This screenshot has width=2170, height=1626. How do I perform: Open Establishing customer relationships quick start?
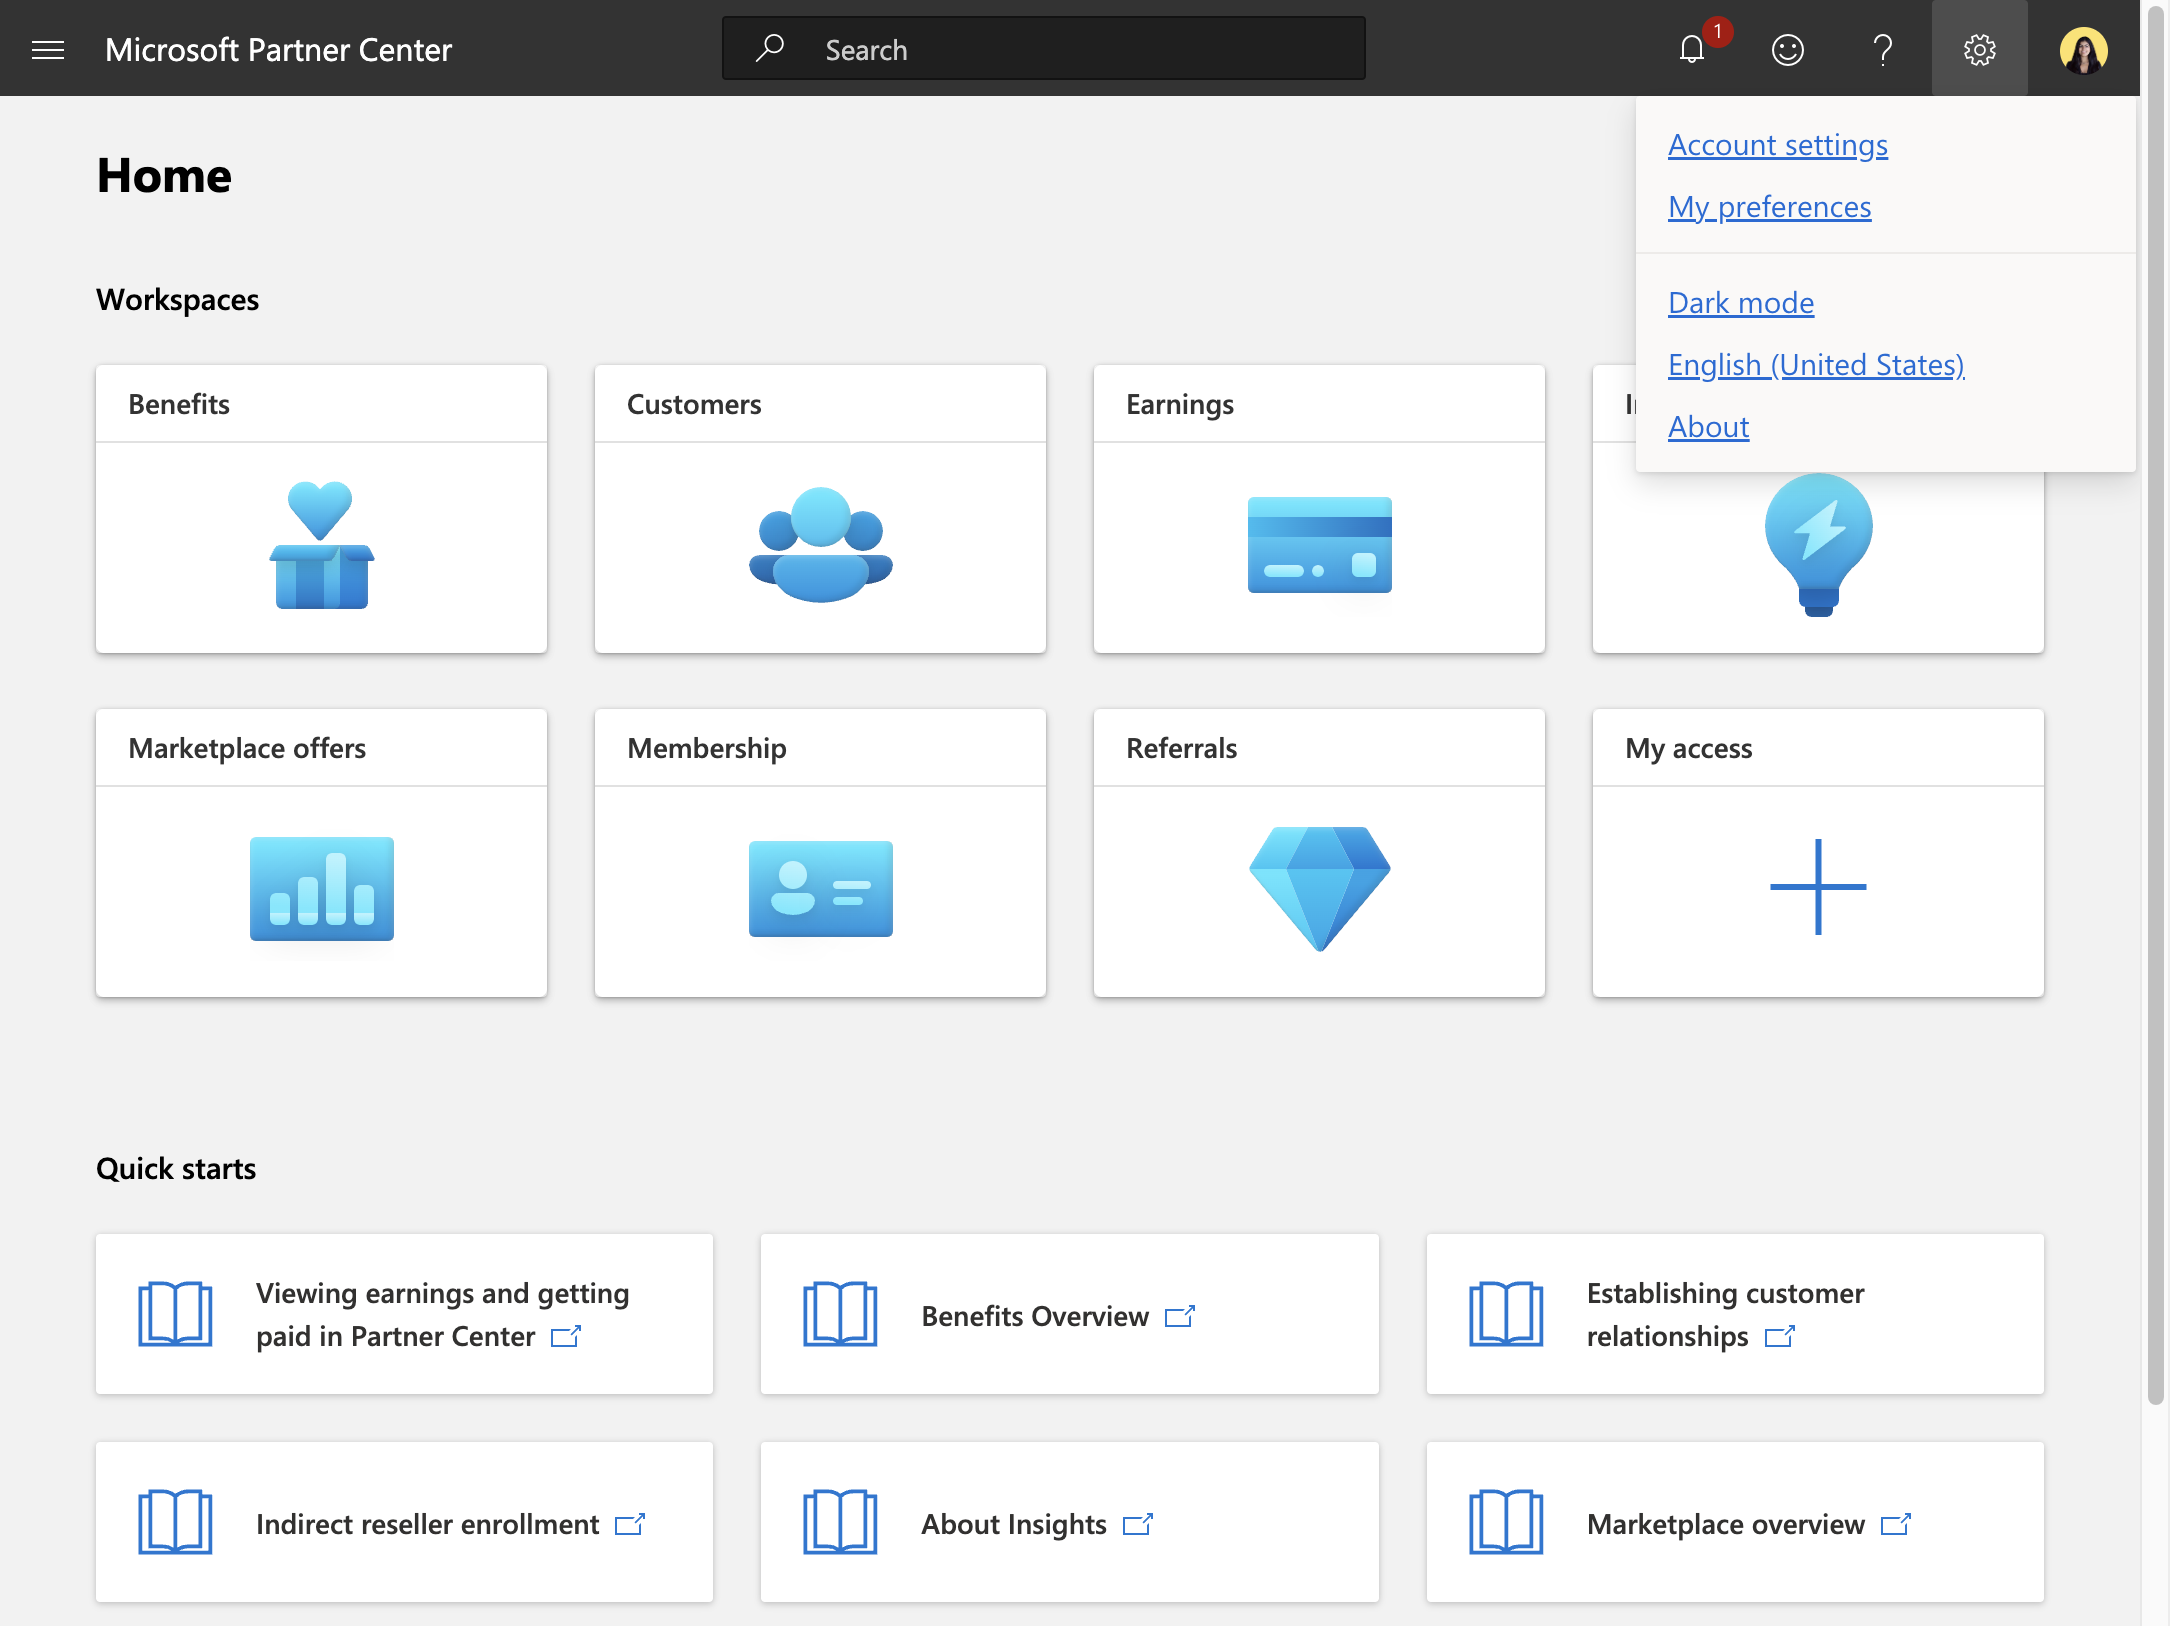coord(1735,1314)
